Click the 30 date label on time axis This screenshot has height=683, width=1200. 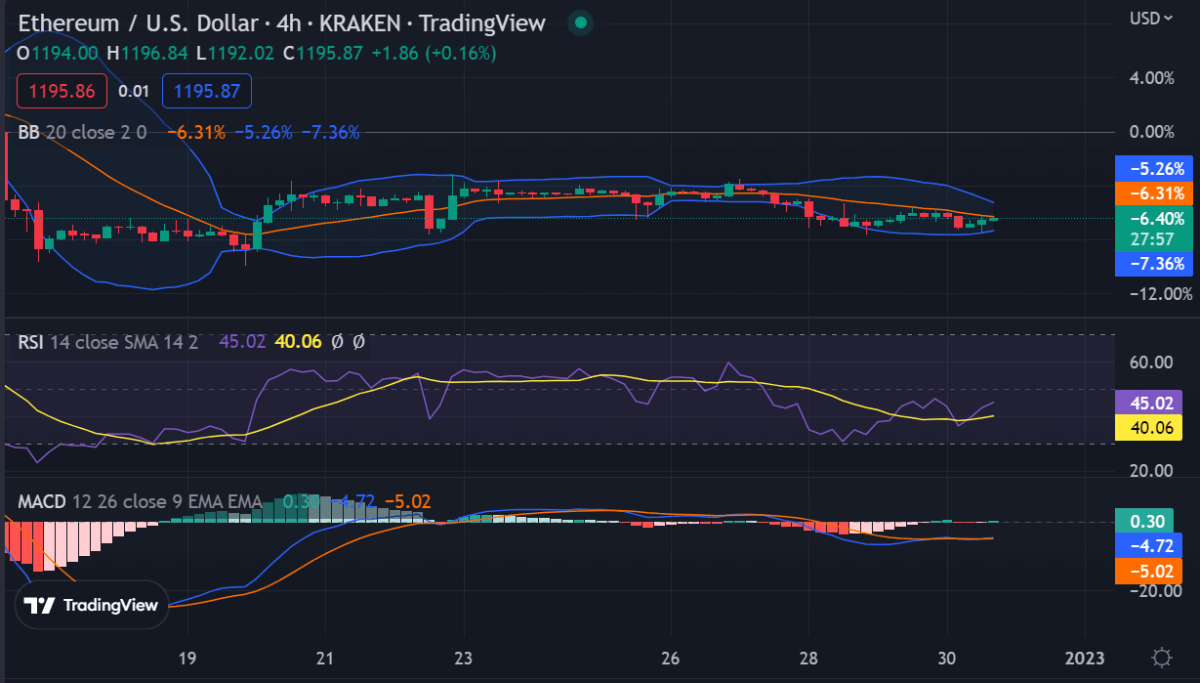coord(948,659)
